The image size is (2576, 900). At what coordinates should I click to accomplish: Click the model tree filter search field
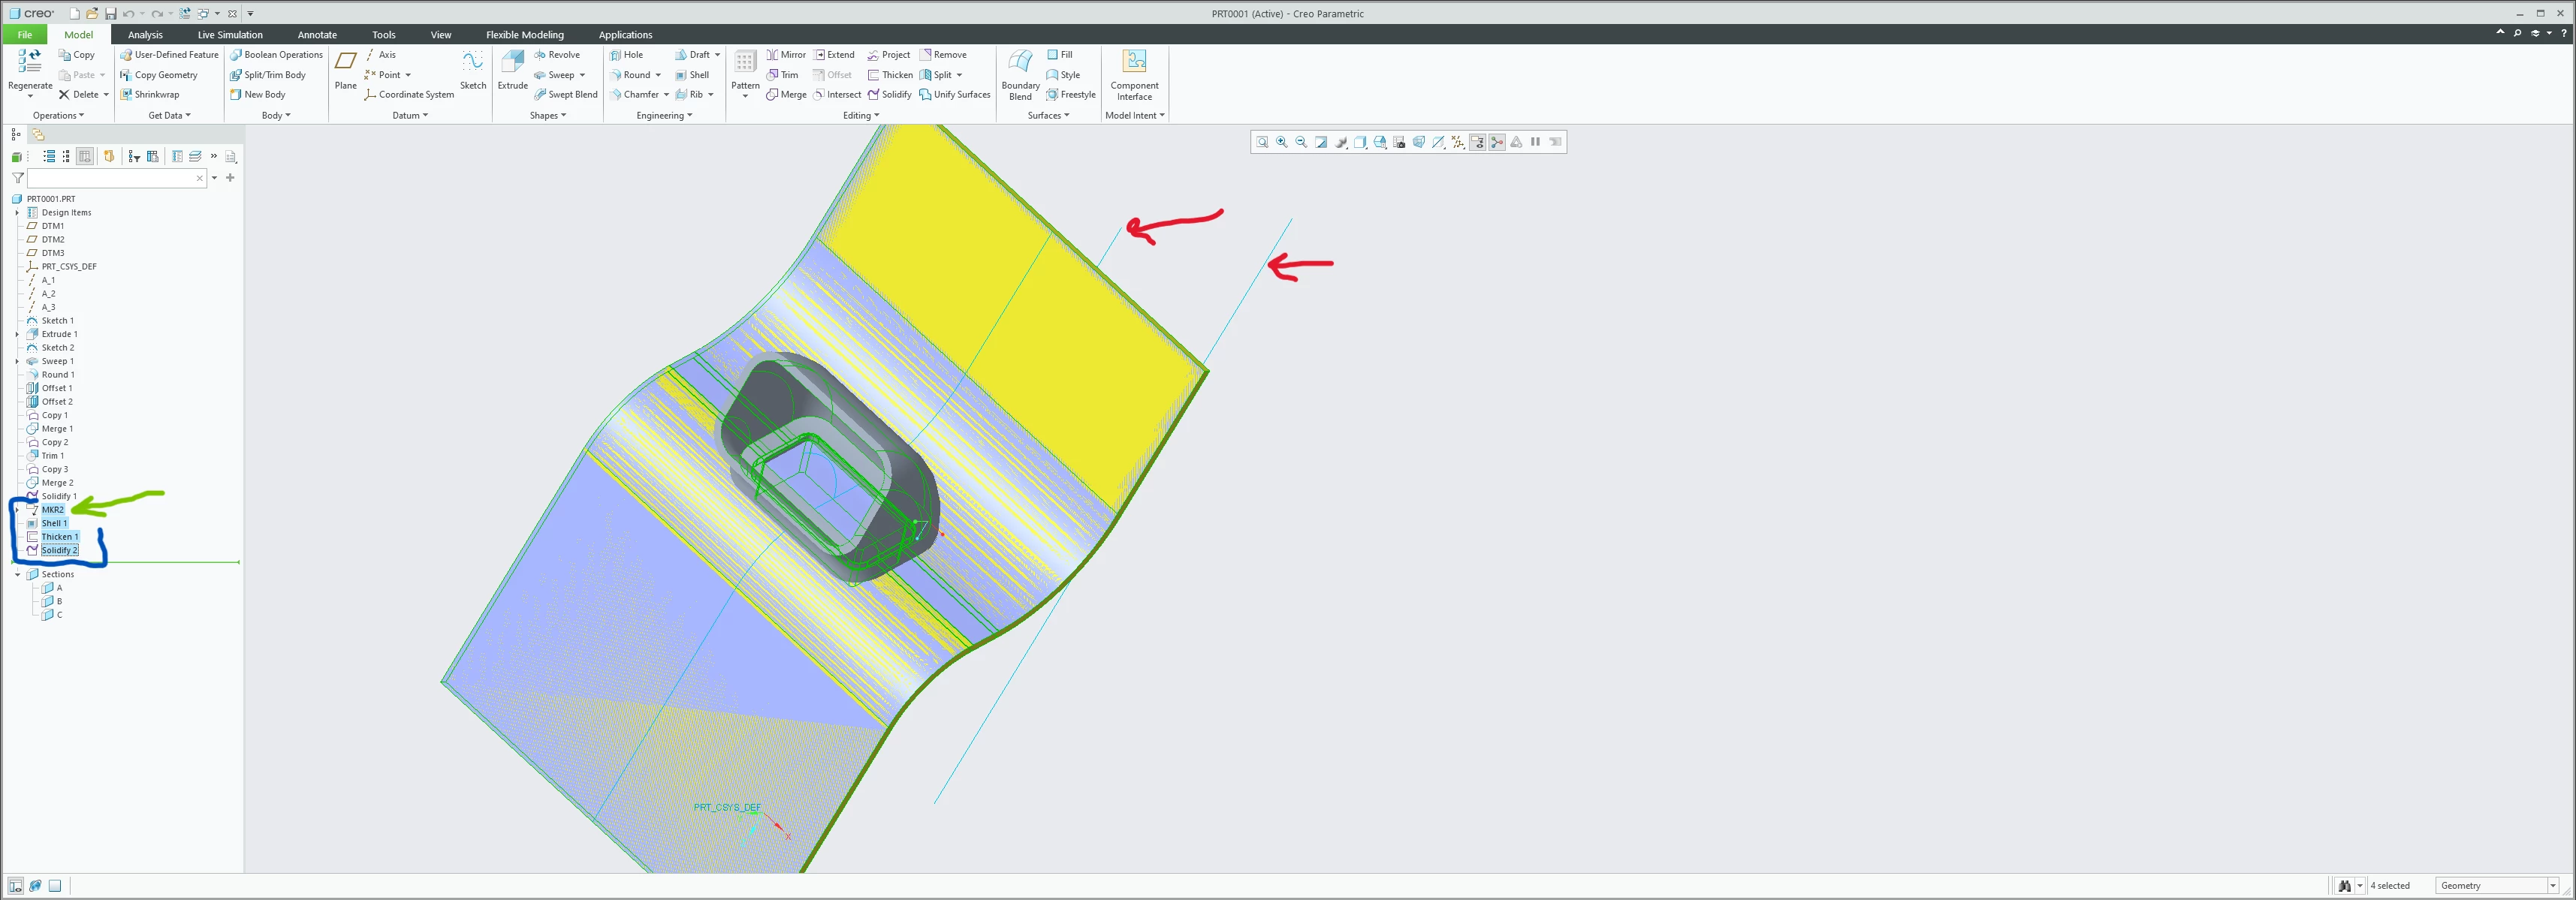pos(110,178)
